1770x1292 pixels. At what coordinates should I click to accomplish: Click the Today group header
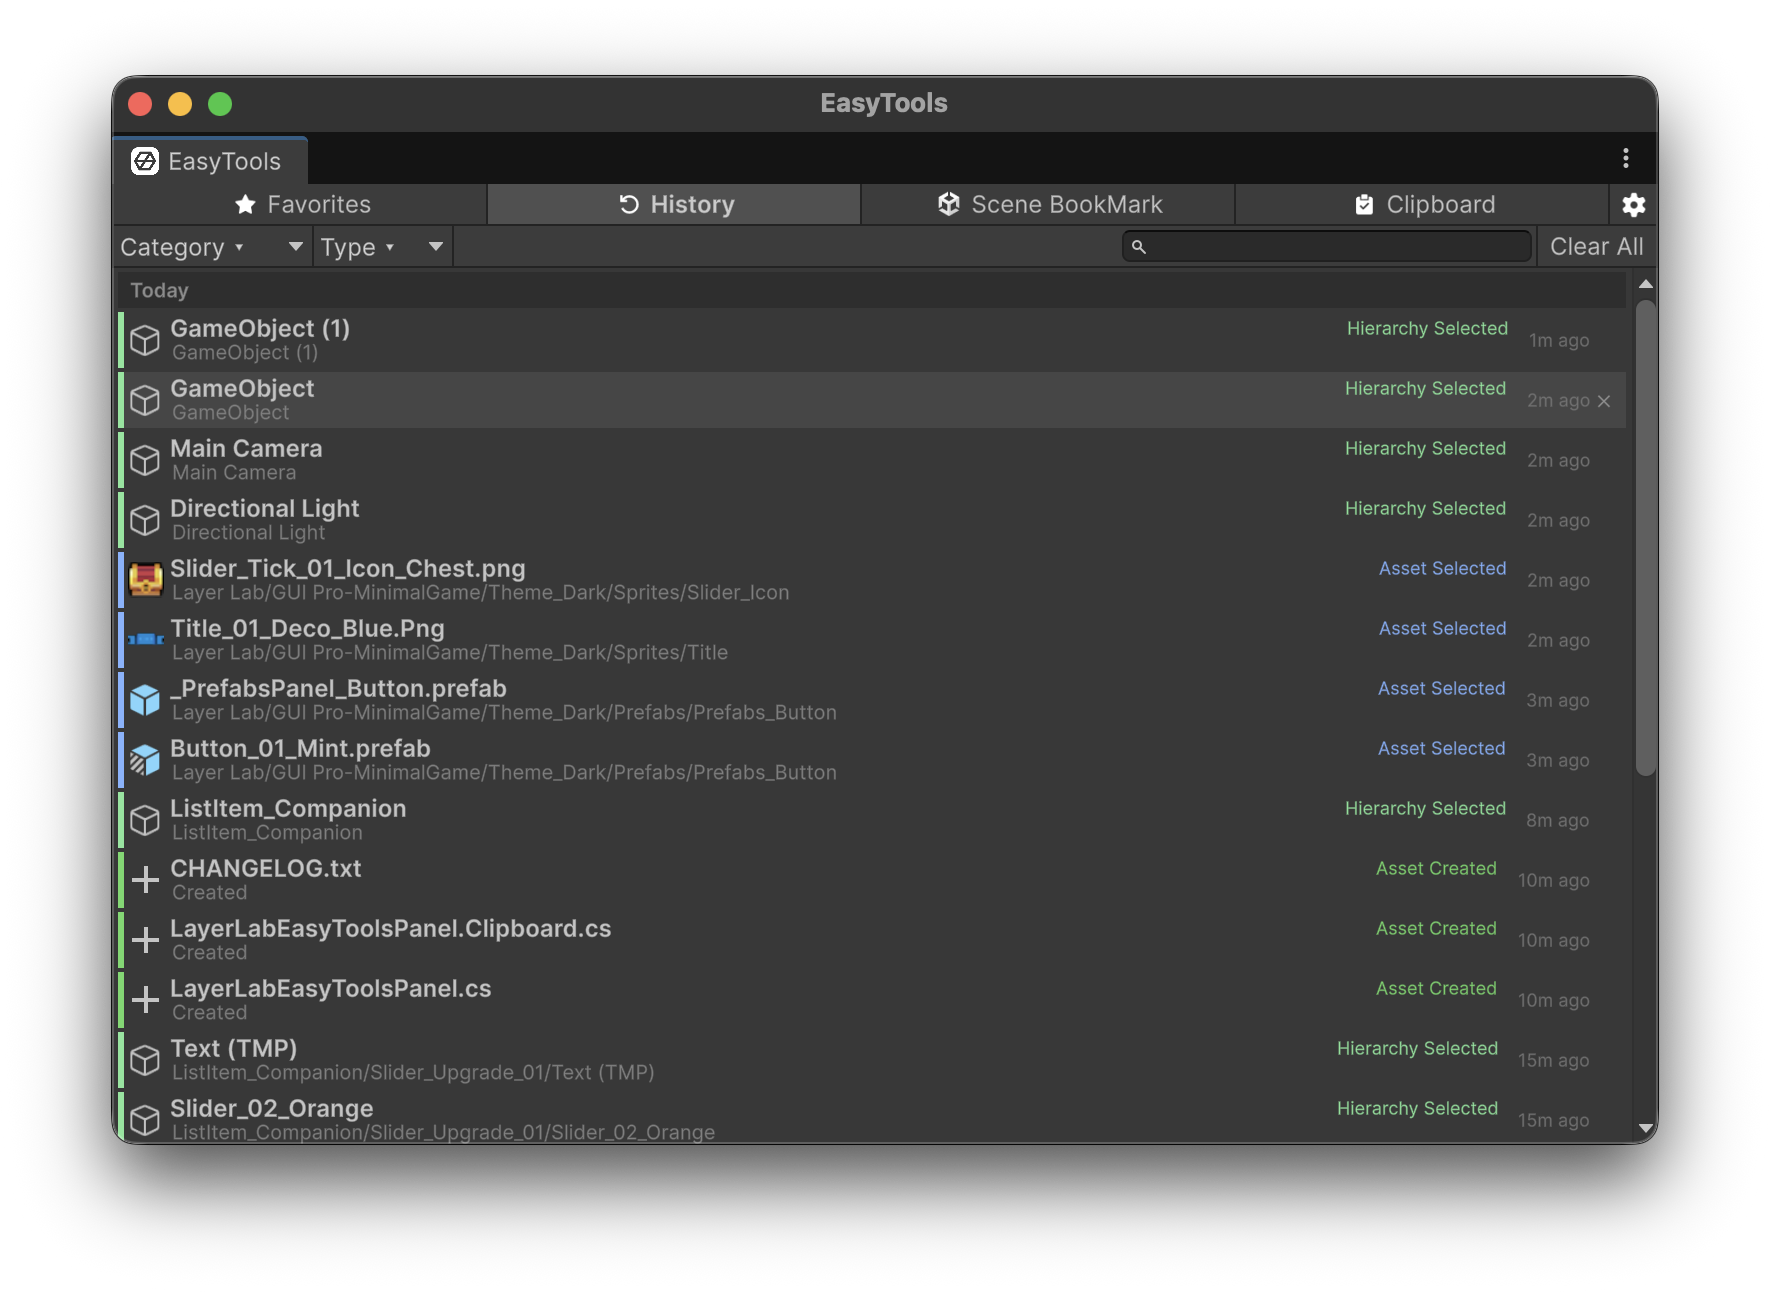[x=872, y=290]
